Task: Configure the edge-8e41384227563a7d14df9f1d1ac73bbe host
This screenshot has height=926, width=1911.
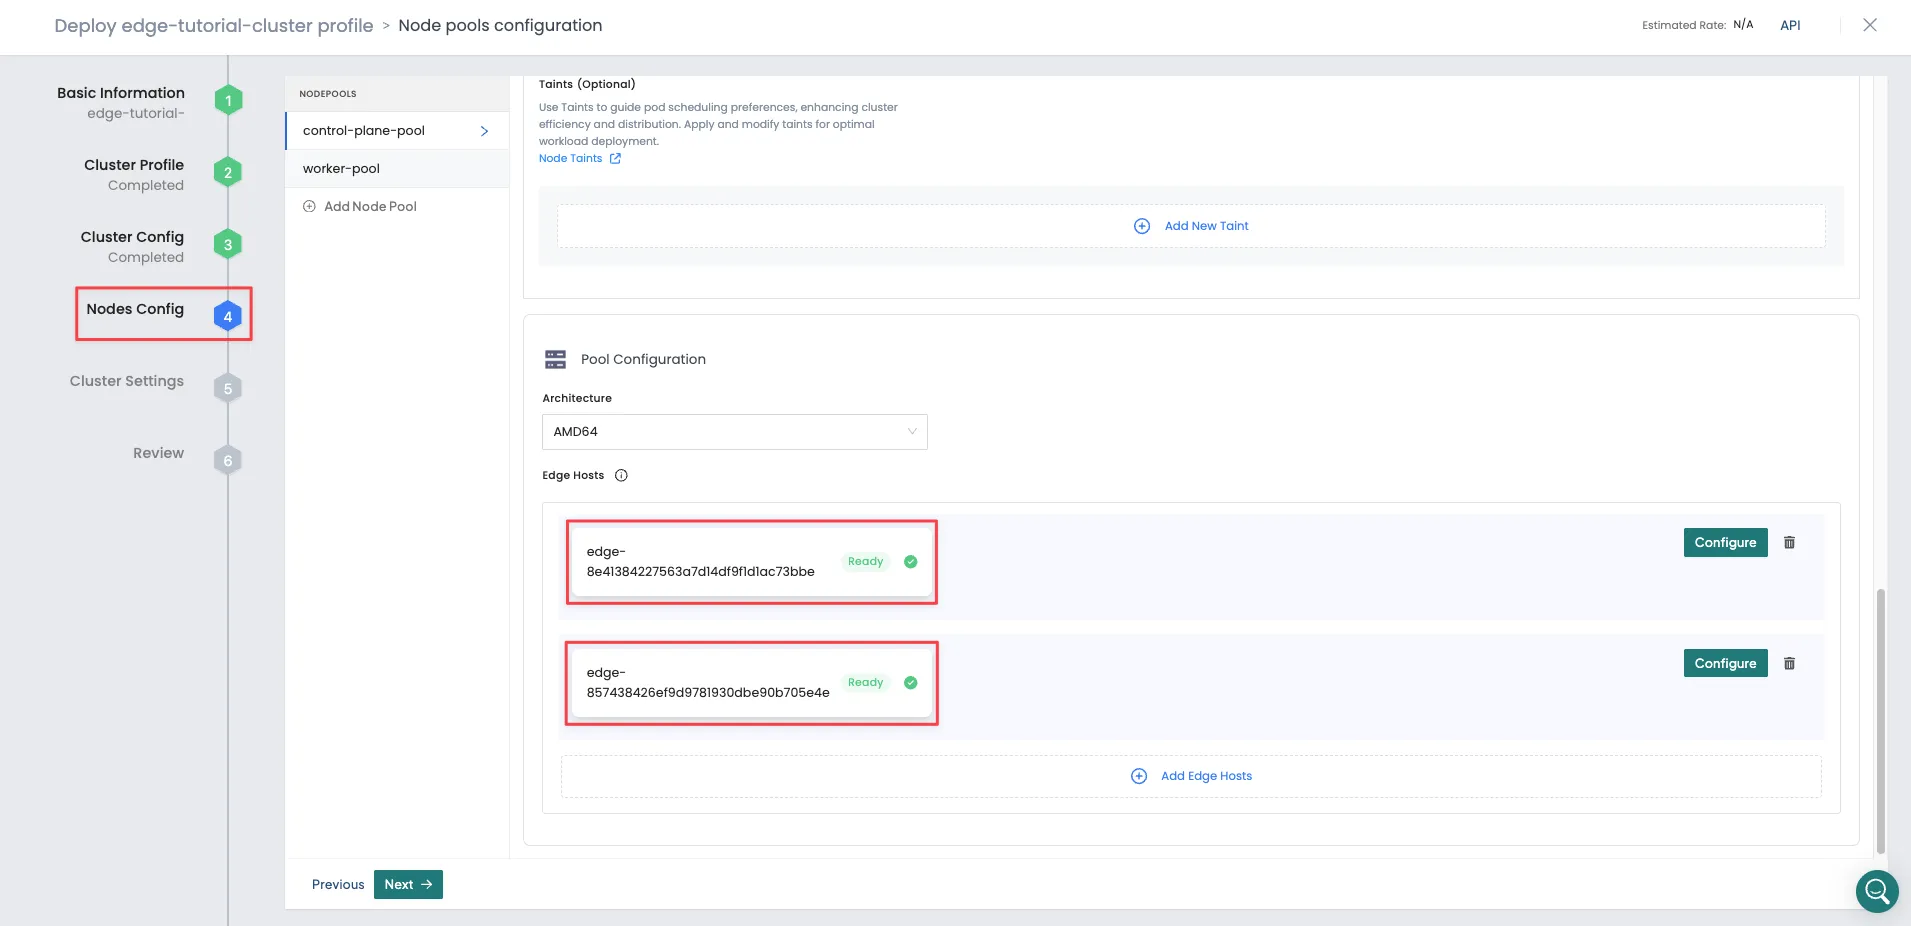Action: [x=1724, y=542]
